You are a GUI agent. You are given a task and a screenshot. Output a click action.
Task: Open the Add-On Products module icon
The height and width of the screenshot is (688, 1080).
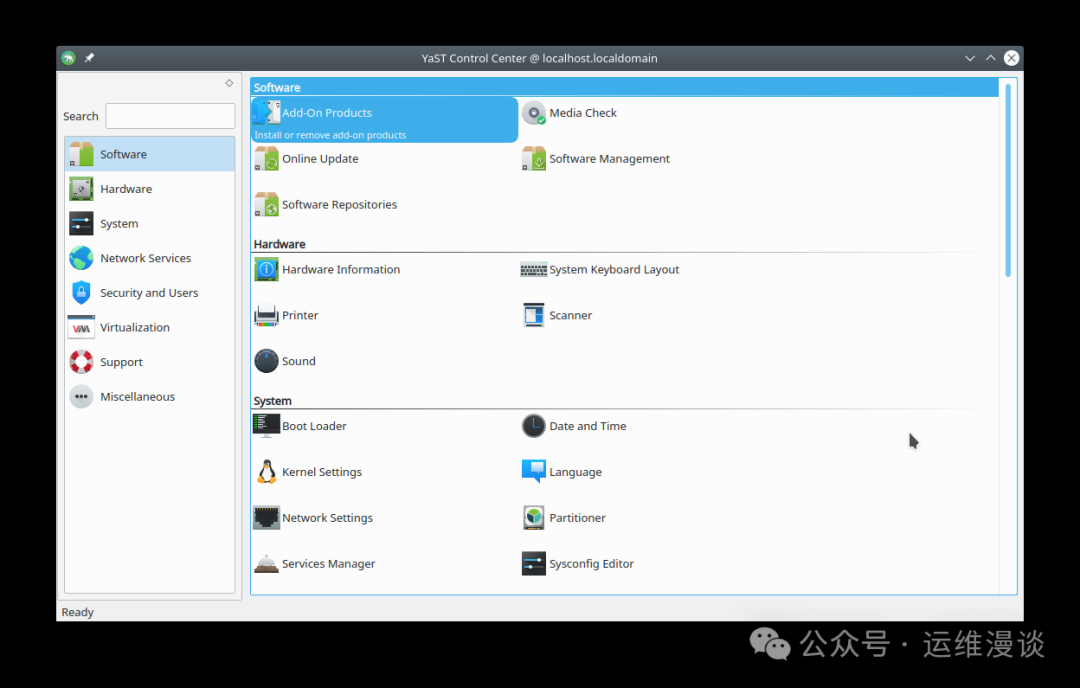[x=266, y=112]
